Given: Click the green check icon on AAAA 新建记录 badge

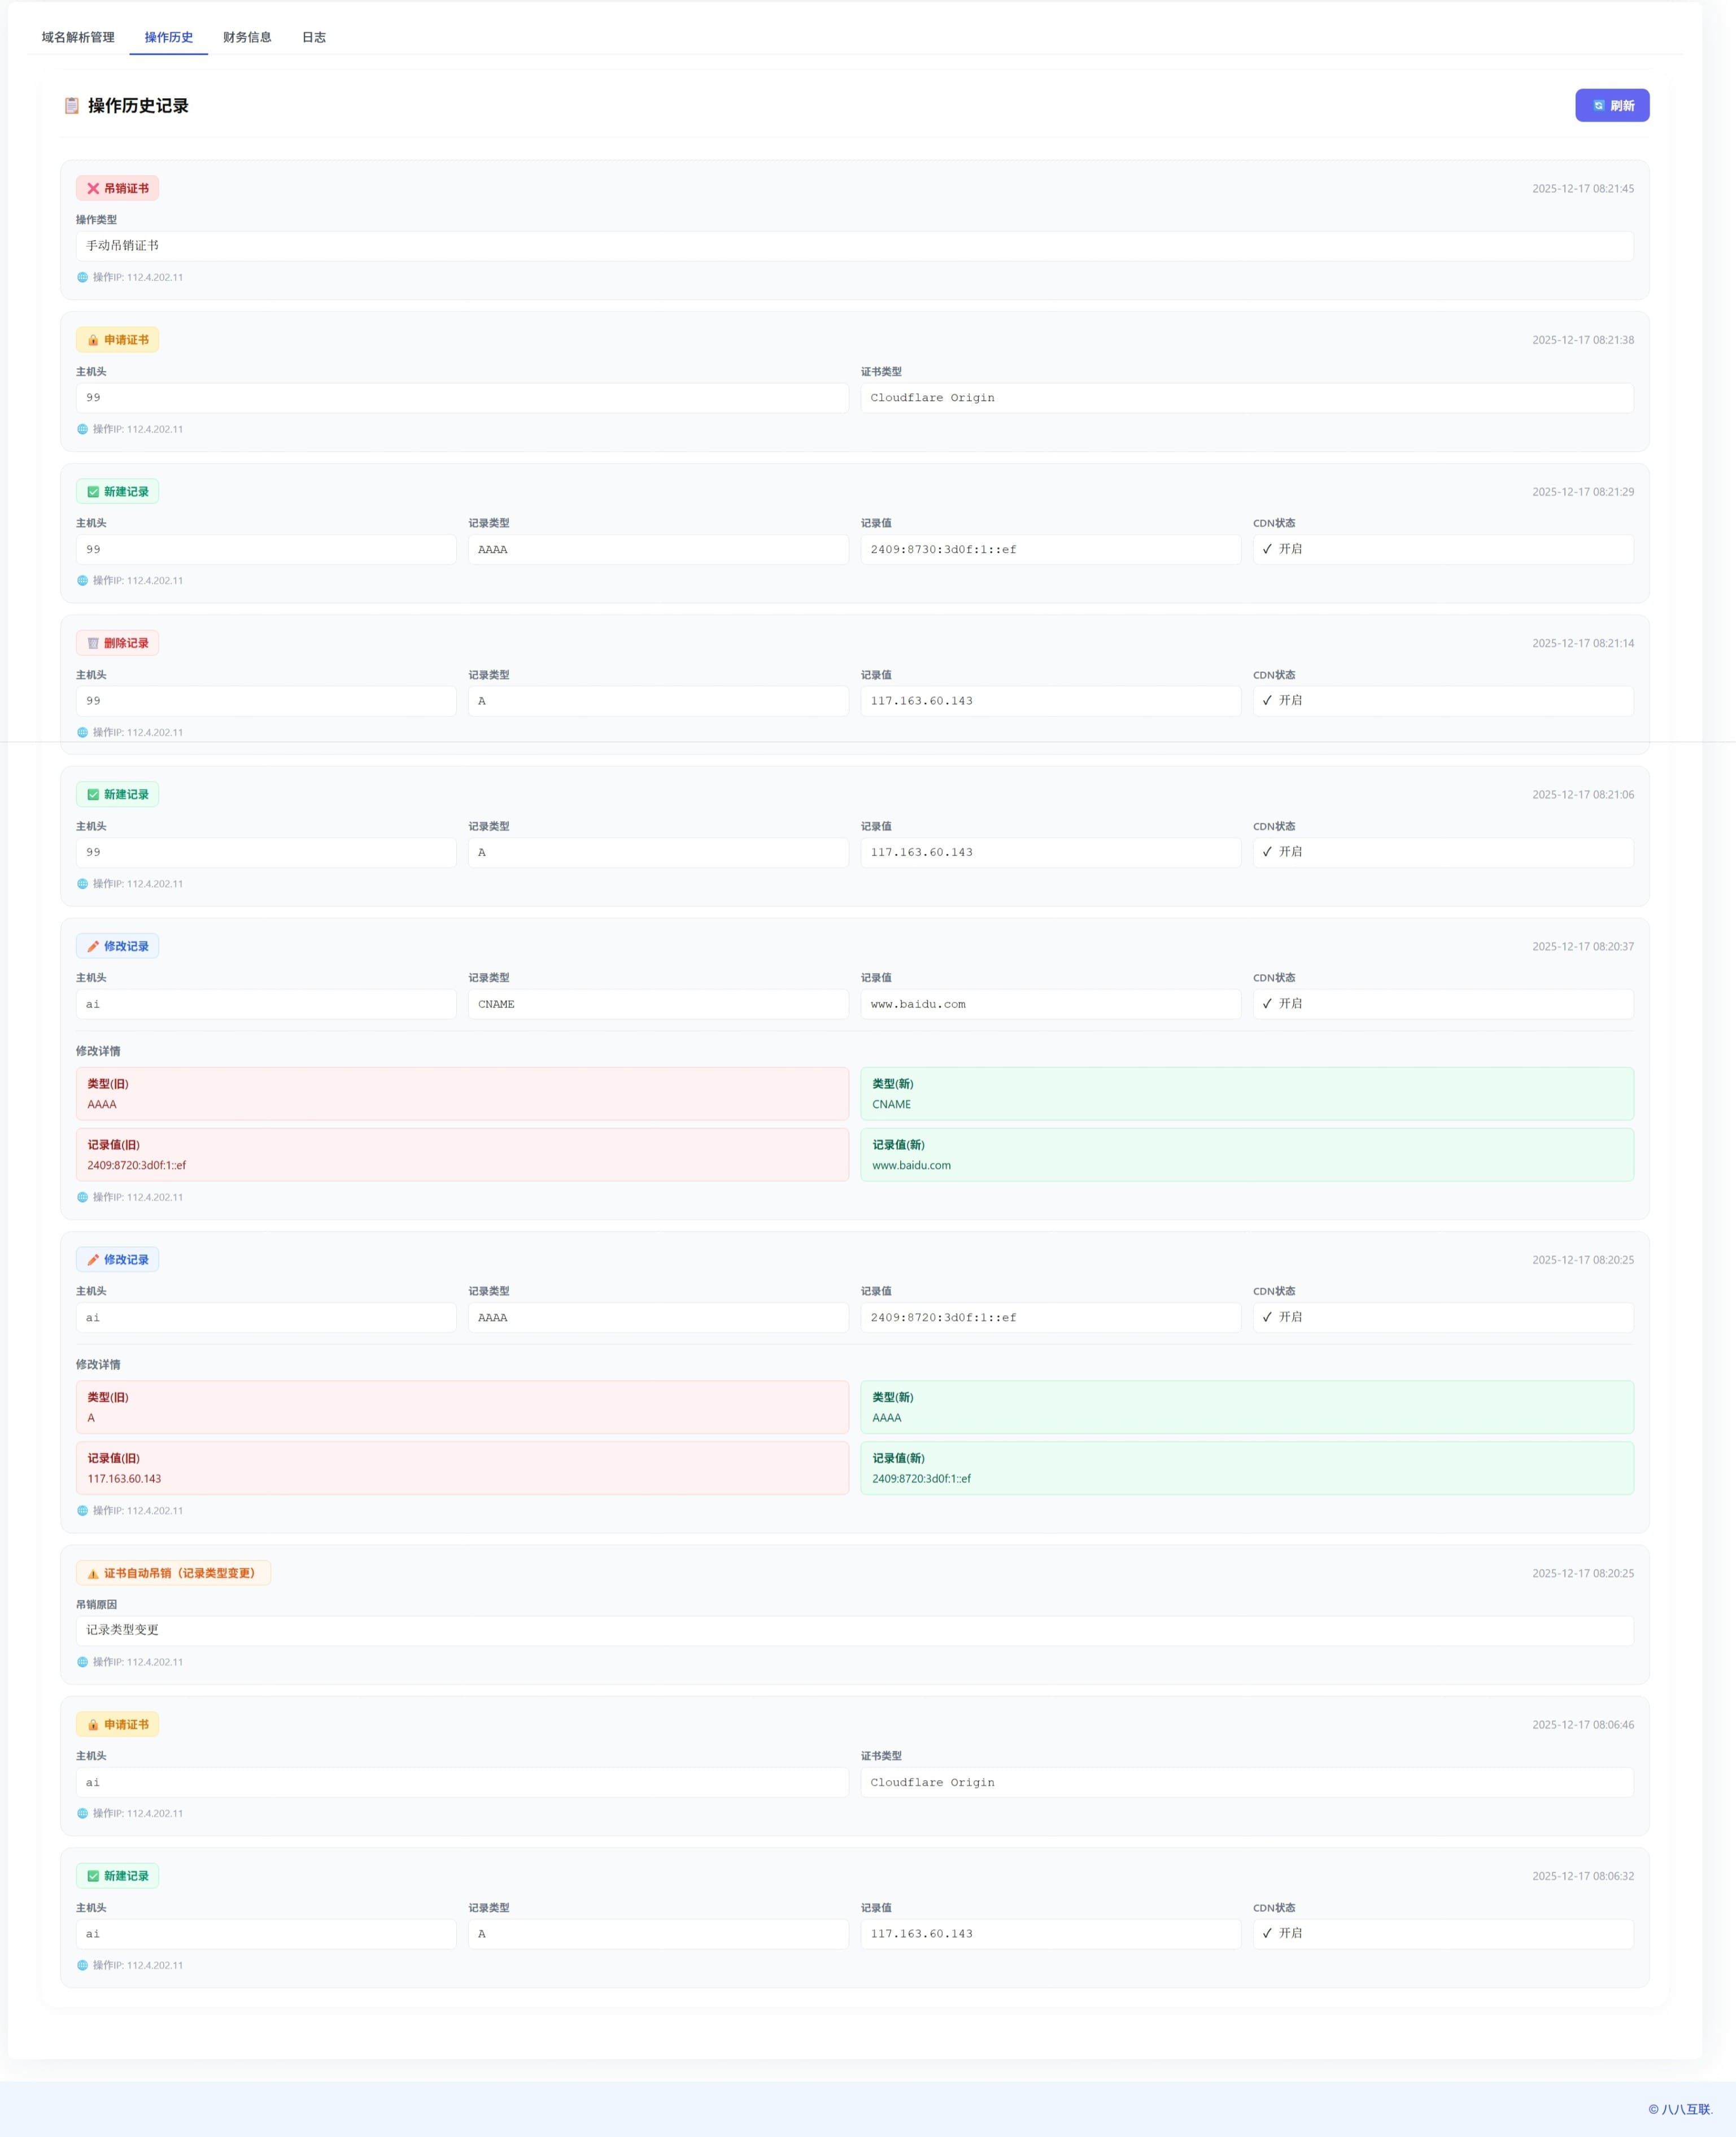Looking at the screenshot, I should (93, 492).
